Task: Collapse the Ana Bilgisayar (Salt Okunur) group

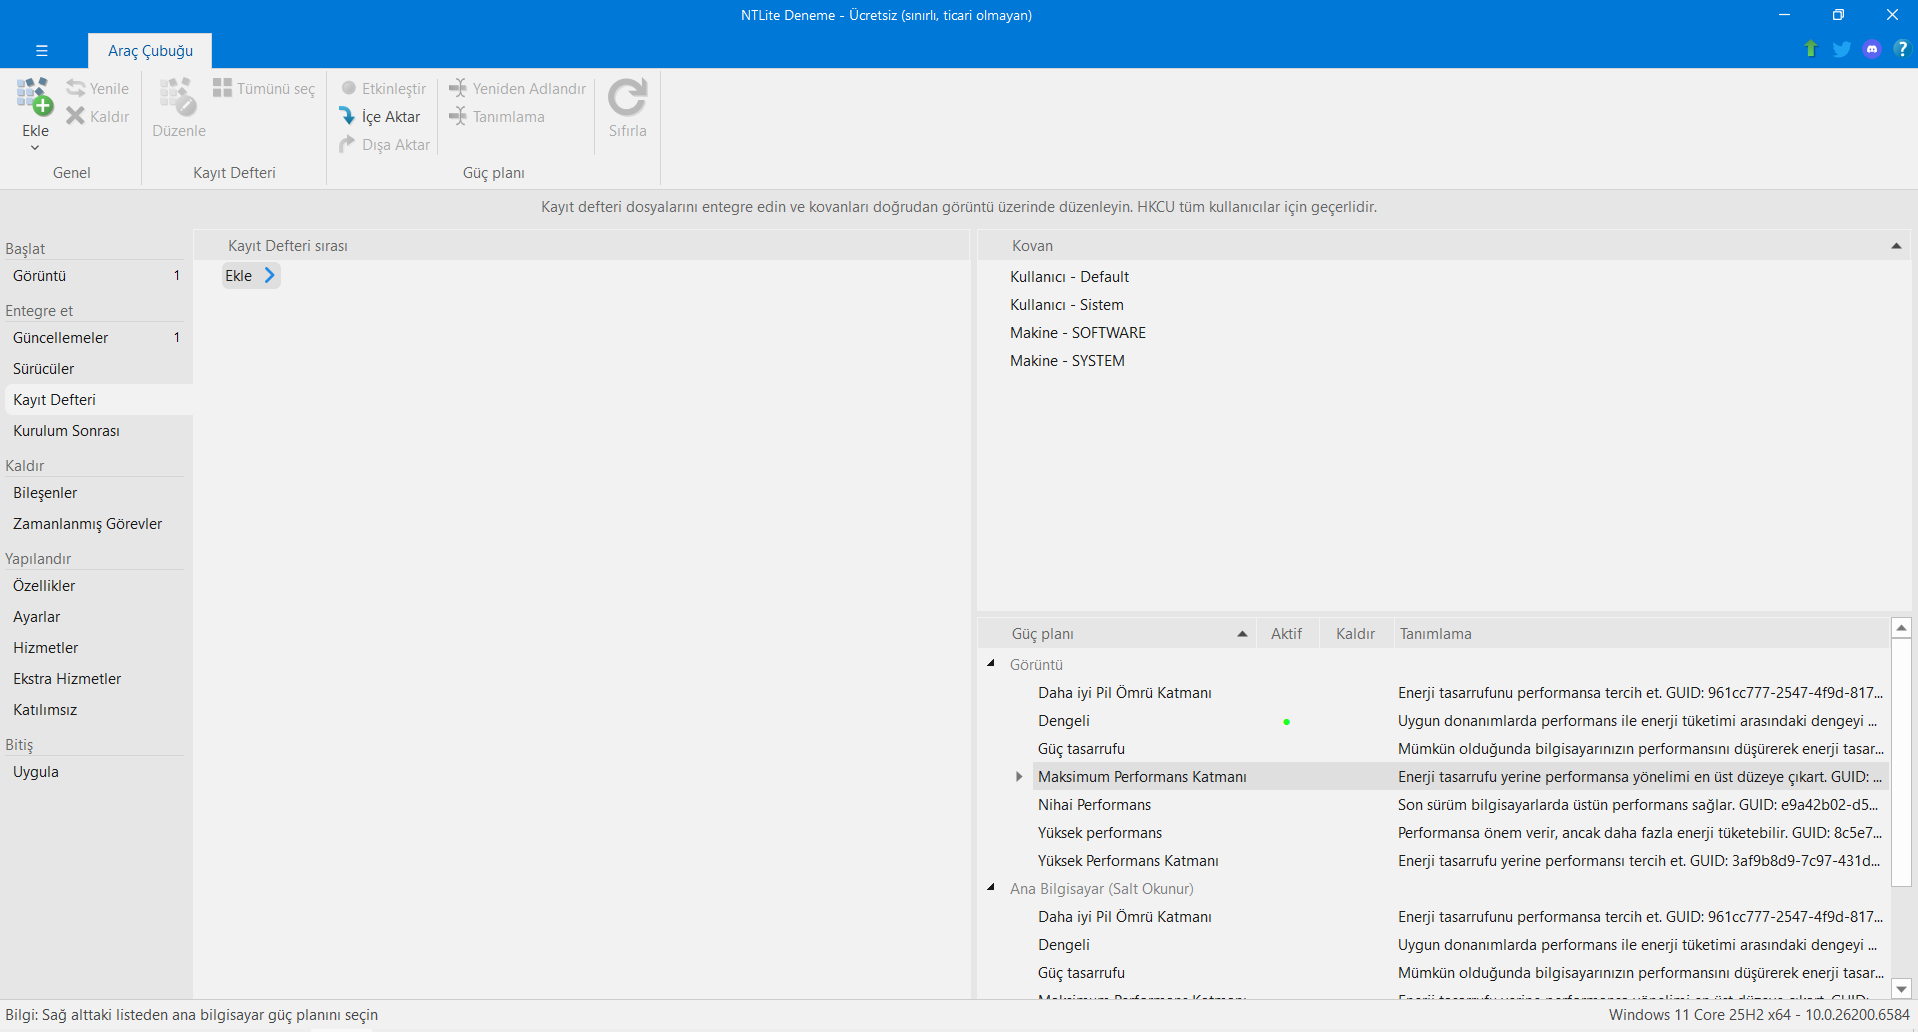Action: 991,888
